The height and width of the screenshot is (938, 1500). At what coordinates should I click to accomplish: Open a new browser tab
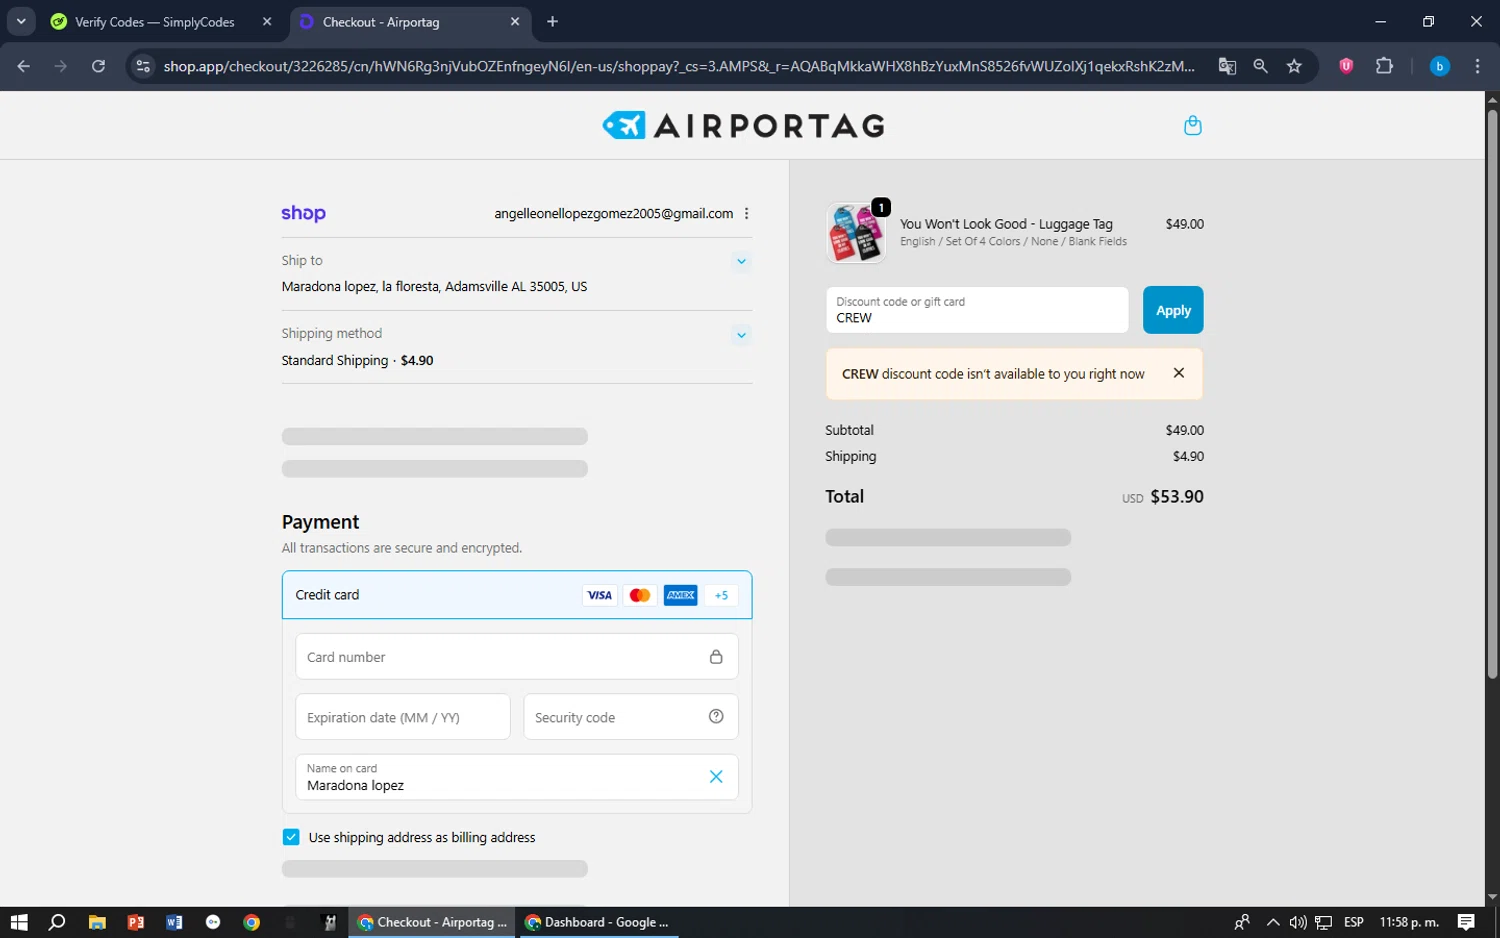(x=553, y=22)
